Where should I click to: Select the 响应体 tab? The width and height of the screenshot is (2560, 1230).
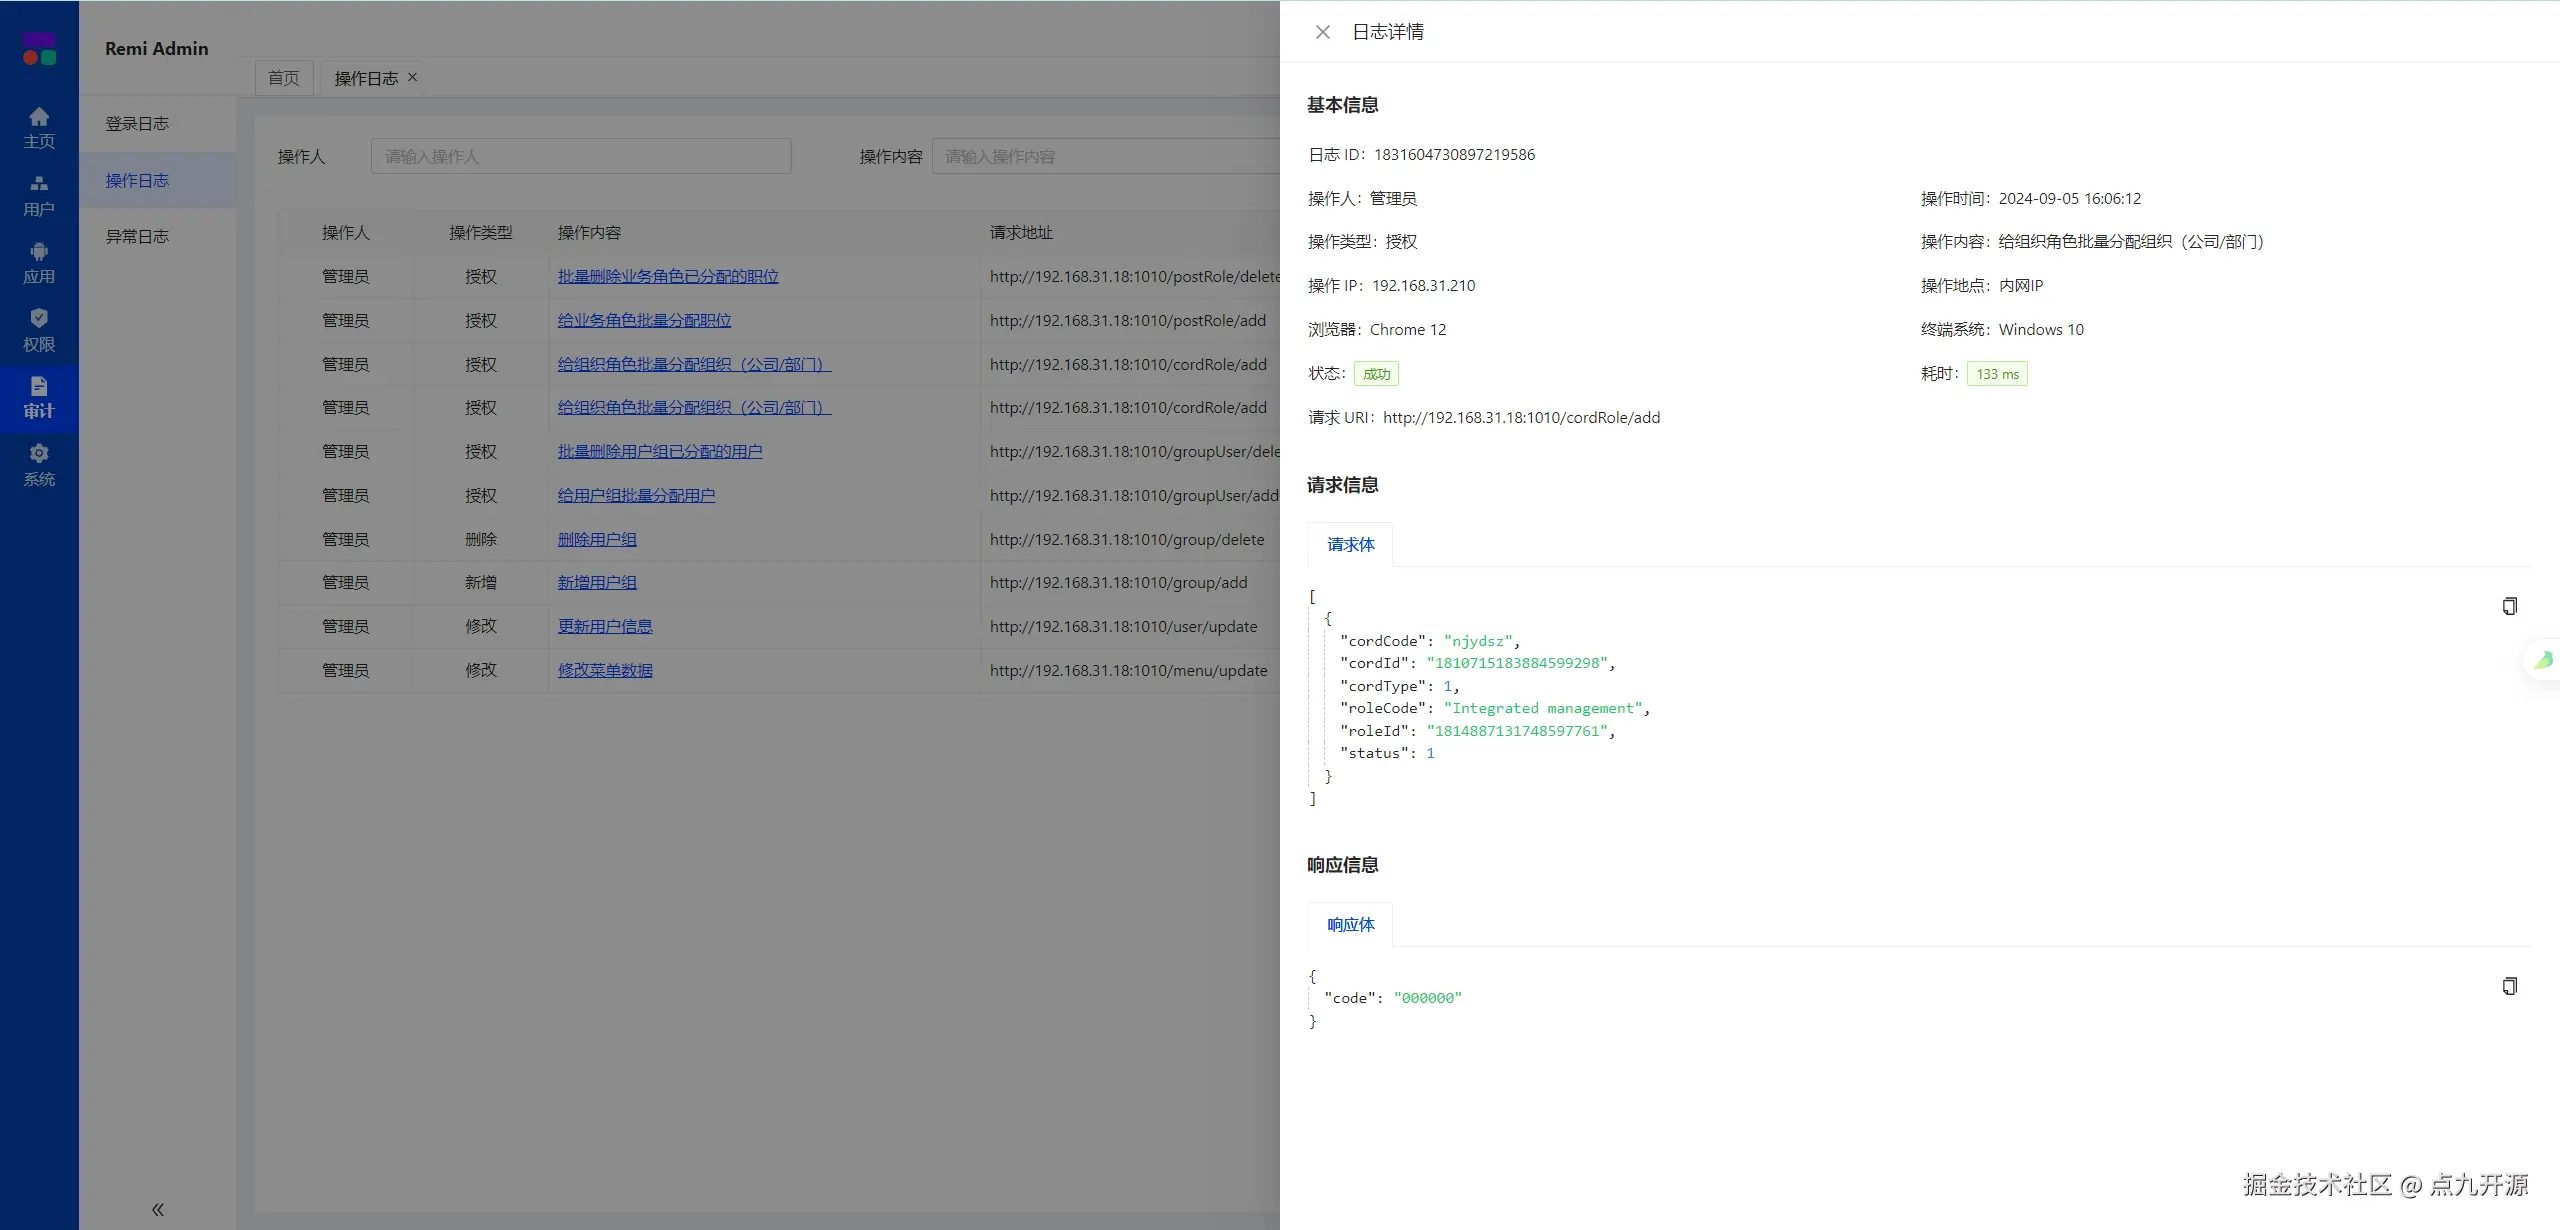click(1350, 925)
